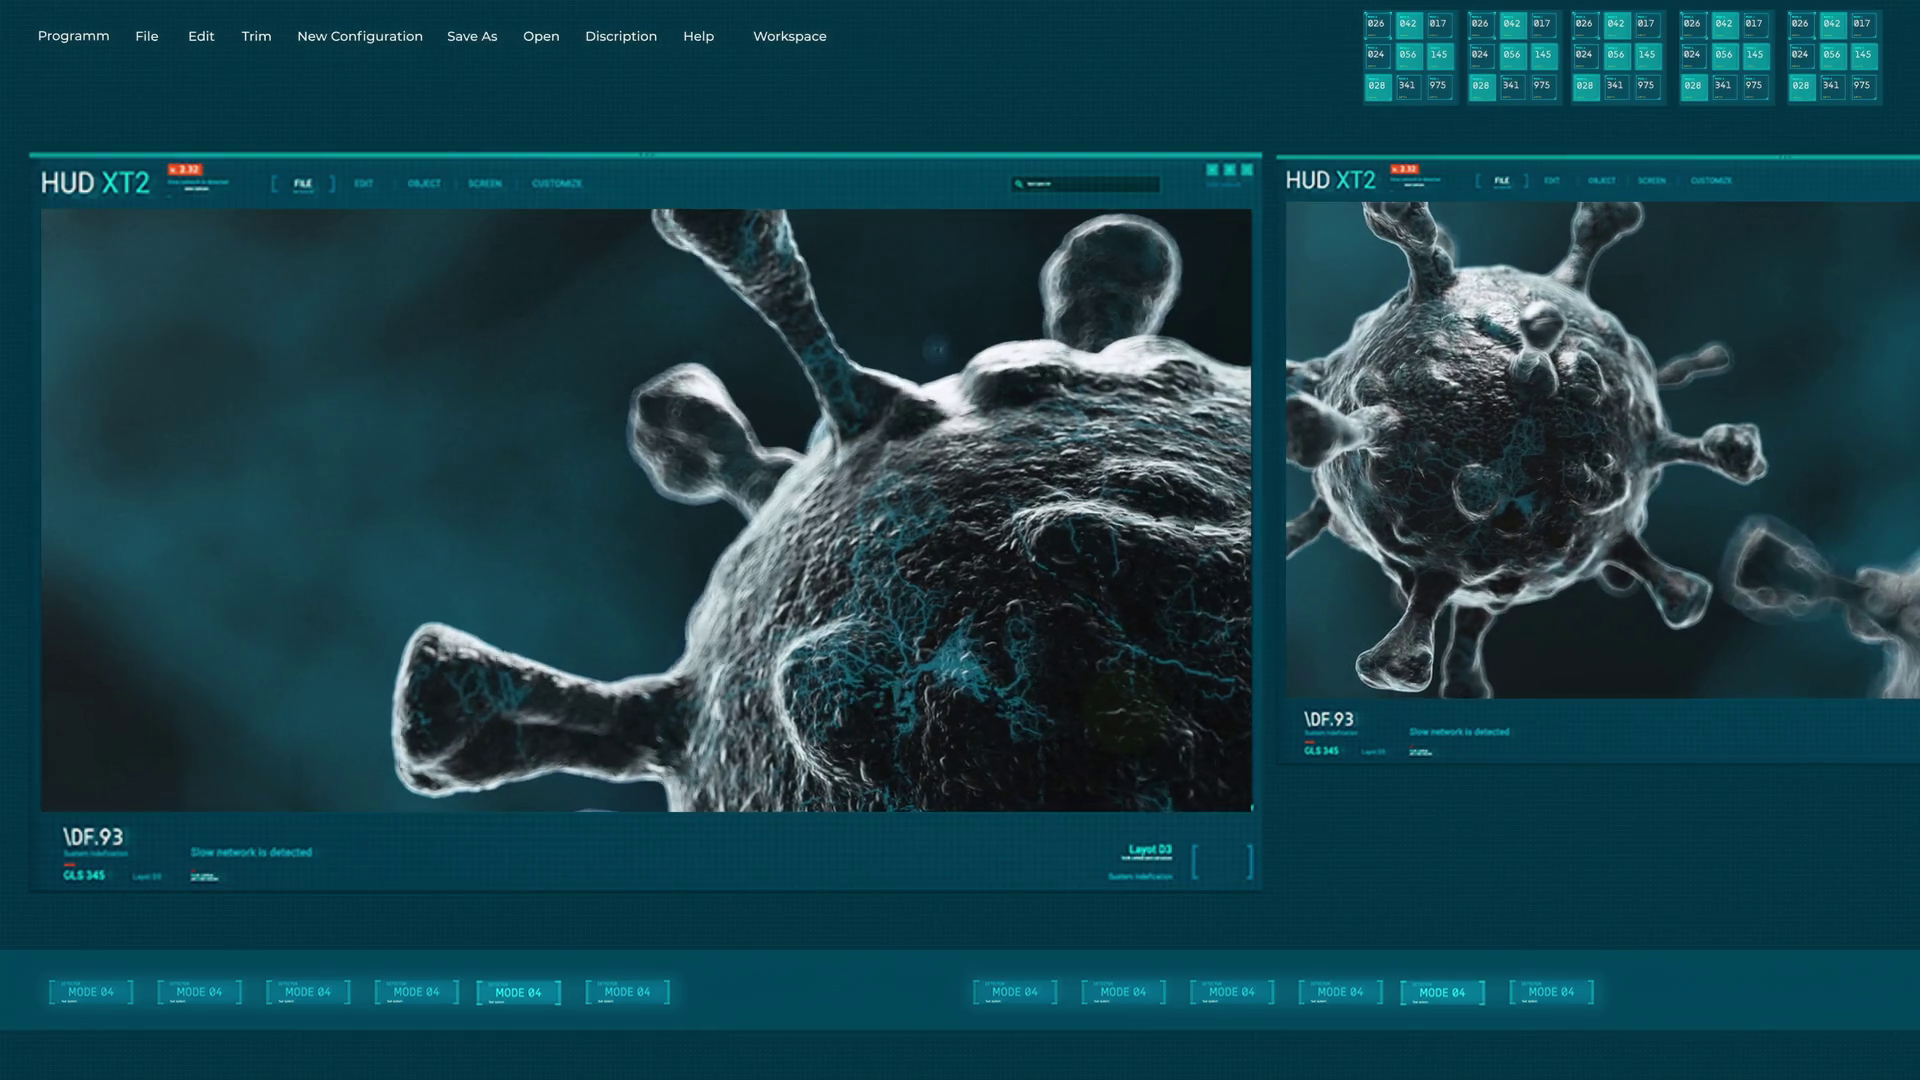The height and width of the screenshot is (1080, 1920).
Task: Toggle tile 145 in the last top-right grid
Action: [1862, 55]
